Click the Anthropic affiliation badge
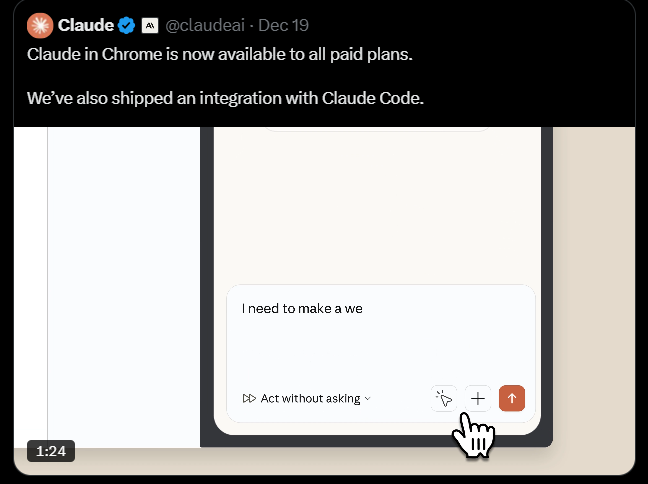648x484 pixels. pos(150,25)
